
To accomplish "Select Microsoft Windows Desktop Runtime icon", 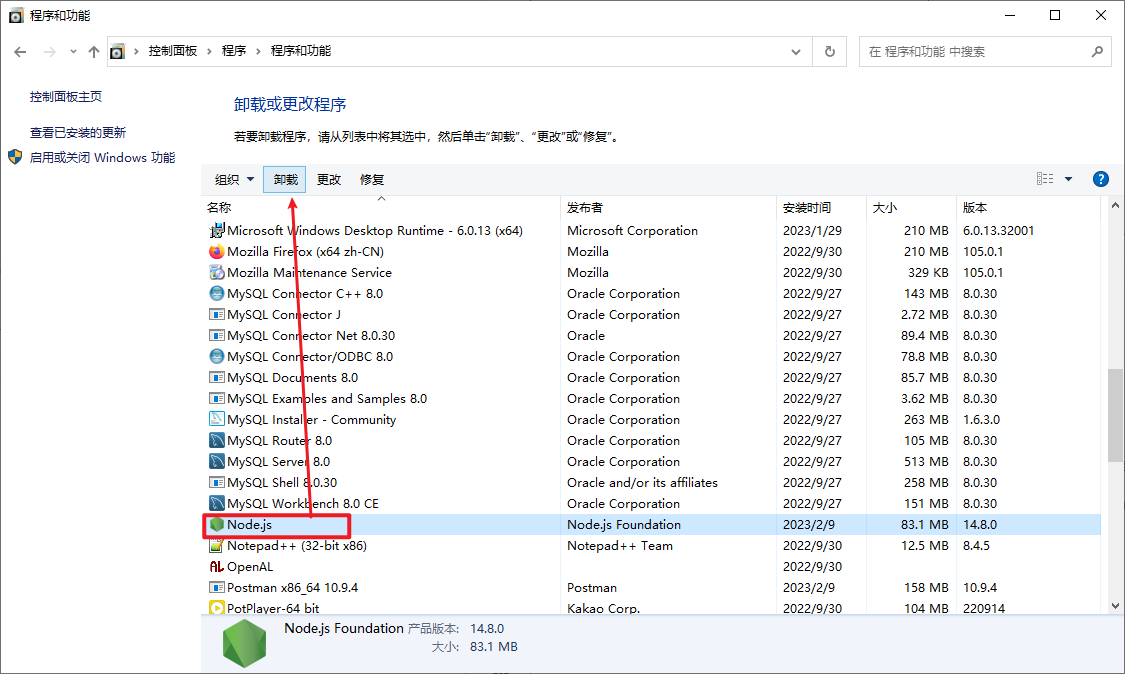I will pyautogui.click(x=217, y=230).
